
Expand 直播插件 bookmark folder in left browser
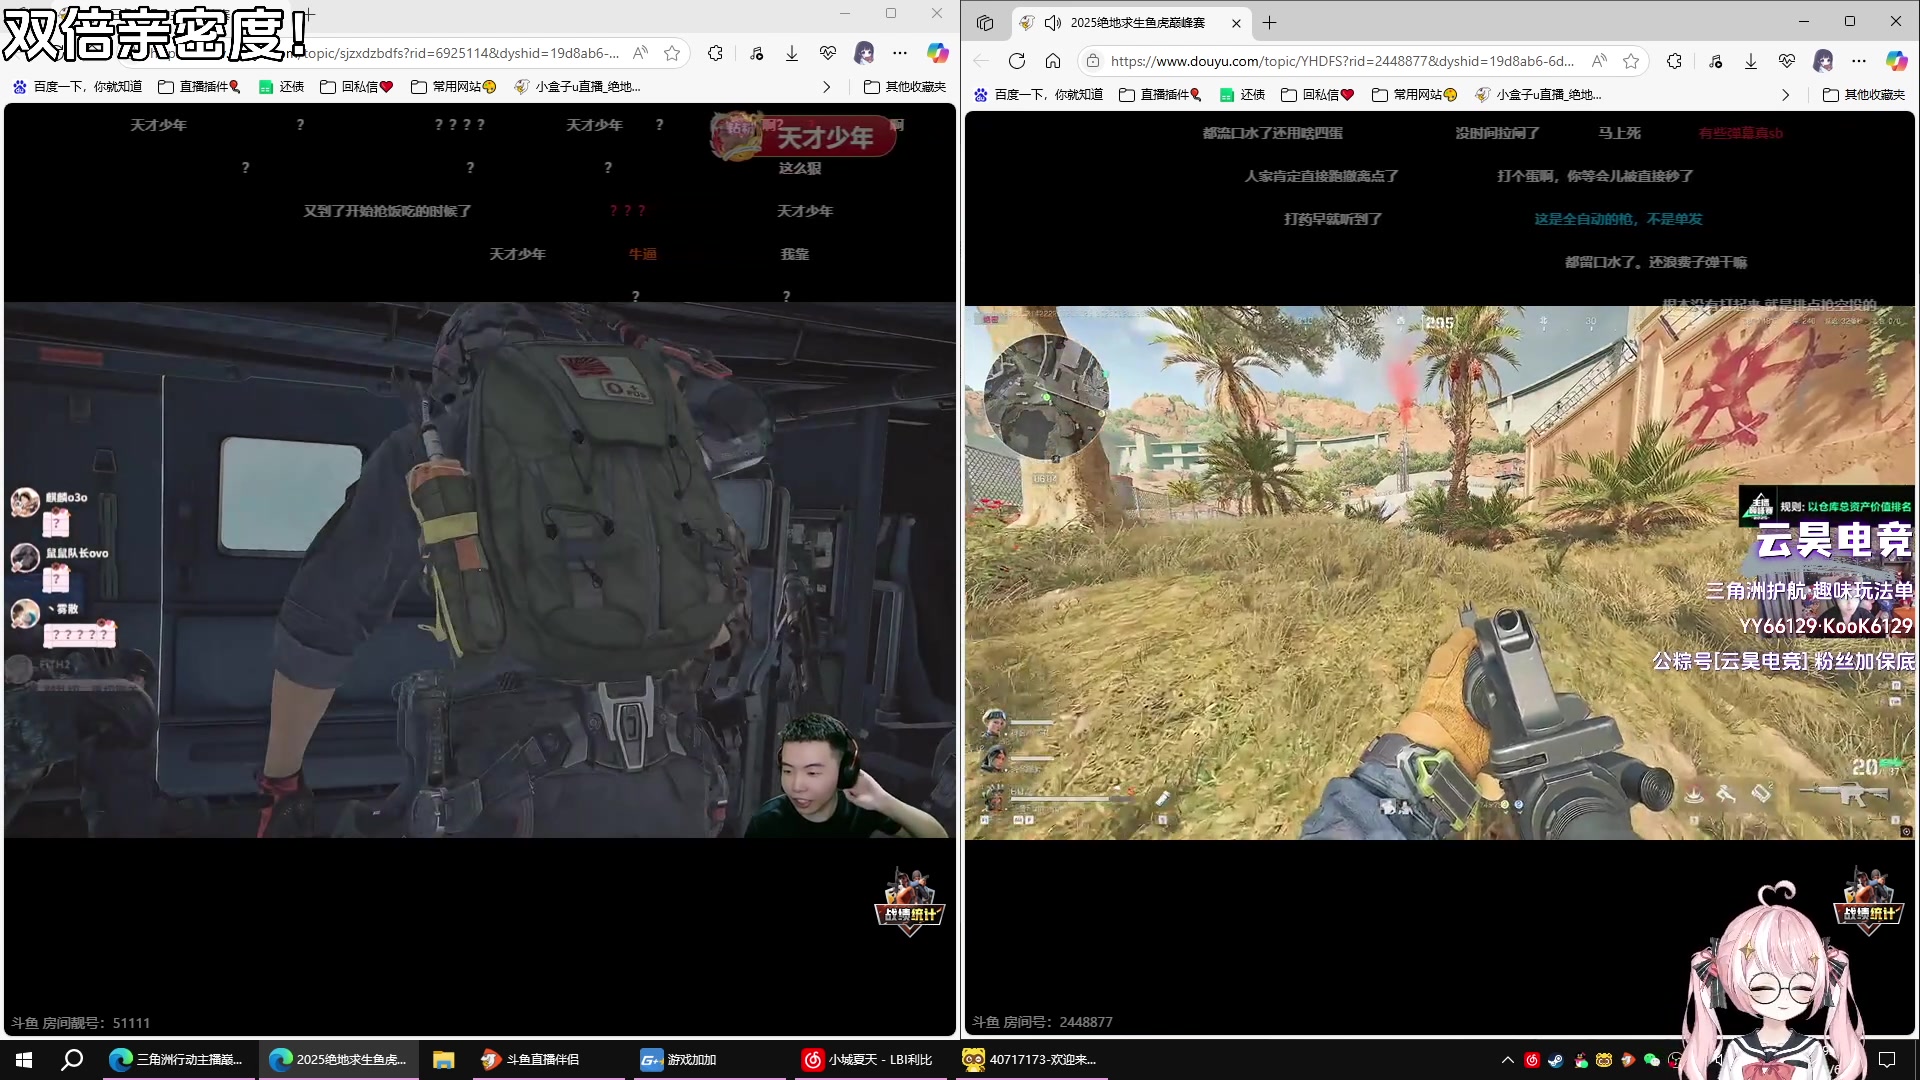pos(200,87)
